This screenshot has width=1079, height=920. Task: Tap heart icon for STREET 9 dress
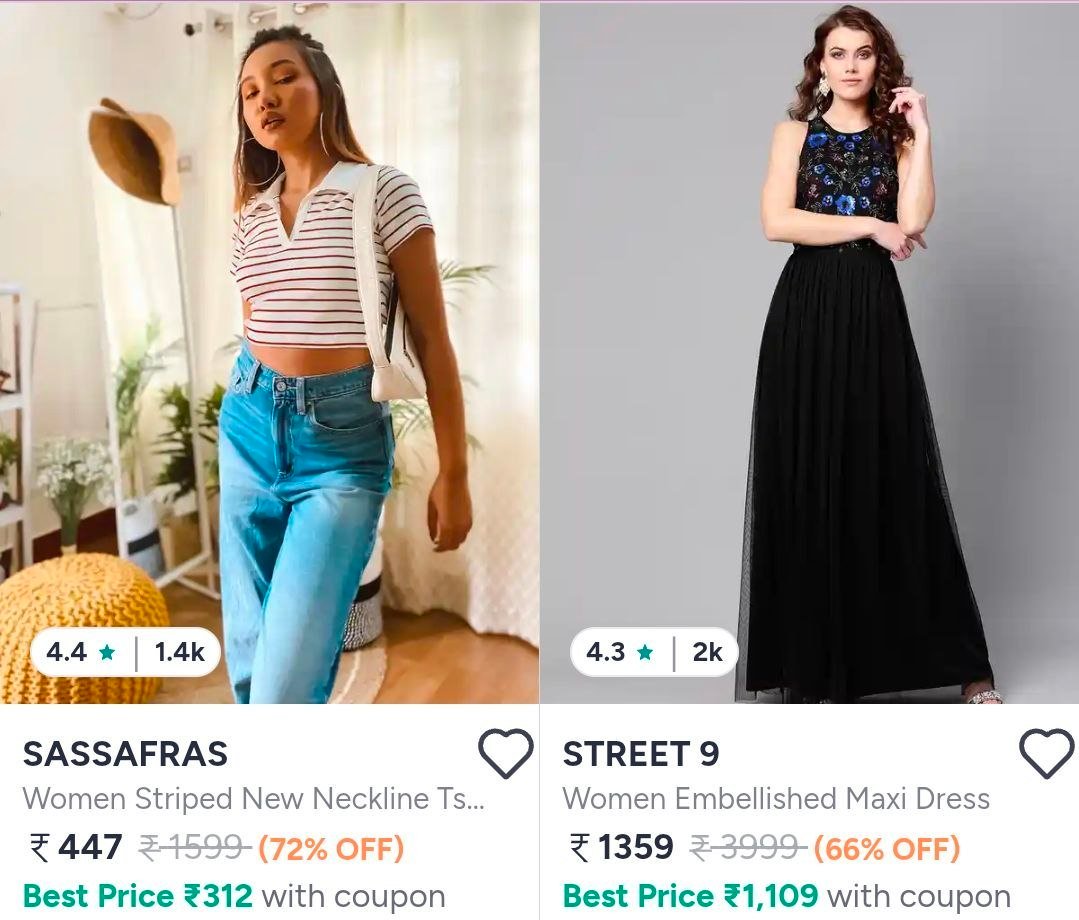(x=1046, y=754)
